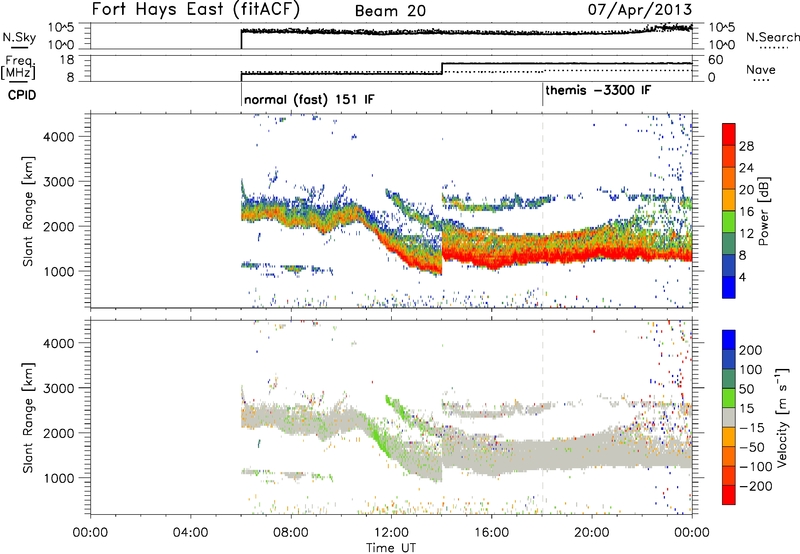
Task: Click the '08:00' time axis label
Action: [291, 533]
